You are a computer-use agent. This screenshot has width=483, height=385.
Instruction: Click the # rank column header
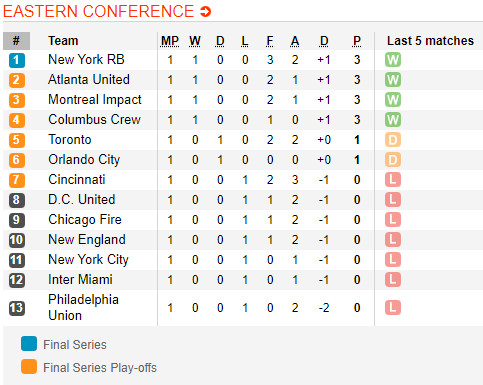[x=16, y=41]
